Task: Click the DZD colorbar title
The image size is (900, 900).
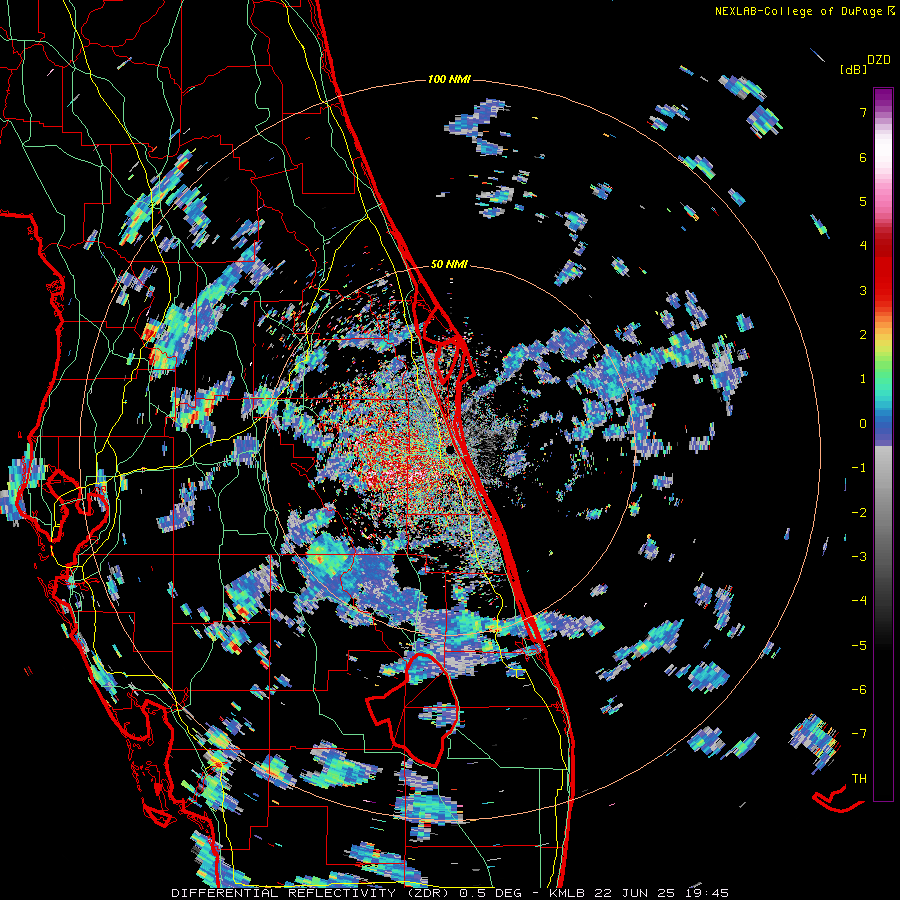Action: (878, 60)
